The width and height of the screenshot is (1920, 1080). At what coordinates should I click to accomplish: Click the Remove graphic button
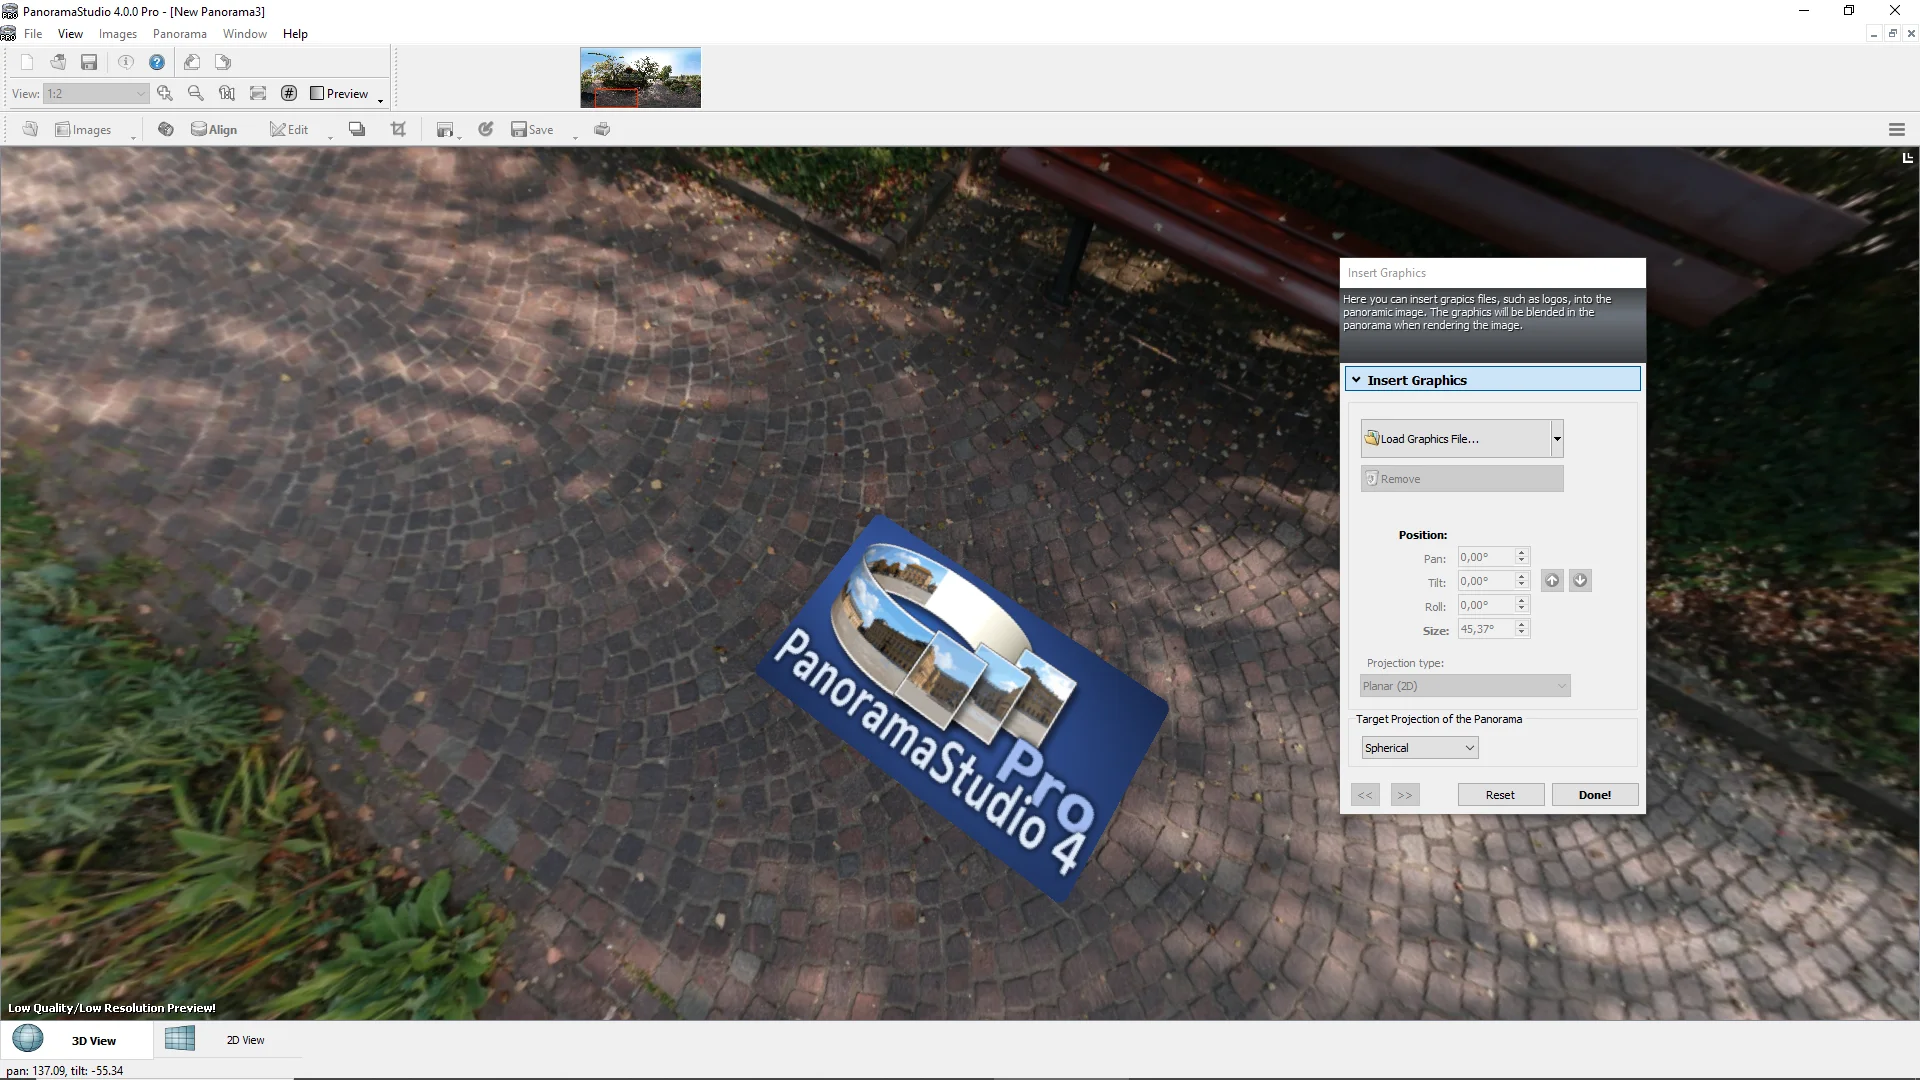click(1462, 478)
